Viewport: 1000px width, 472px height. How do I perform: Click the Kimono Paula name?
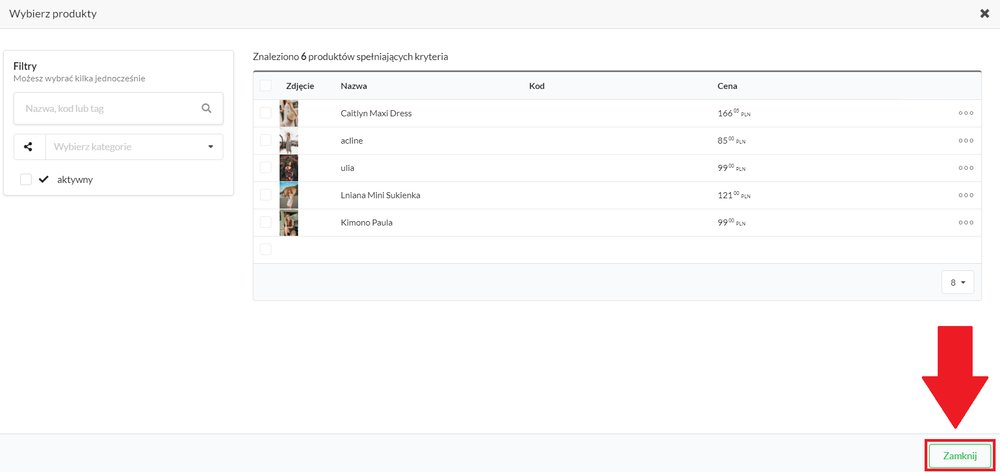(x=366, y=223)
